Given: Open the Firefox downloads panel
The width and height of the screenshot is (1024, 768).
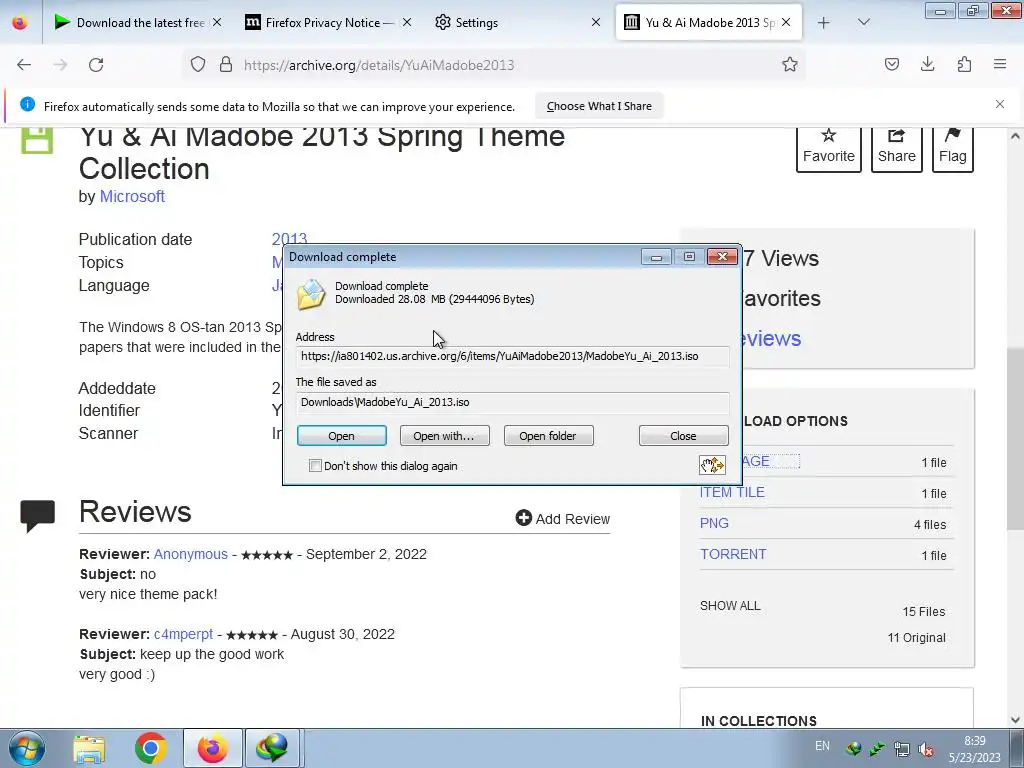Looking at the screenshot, I should (x=927, y=65).
